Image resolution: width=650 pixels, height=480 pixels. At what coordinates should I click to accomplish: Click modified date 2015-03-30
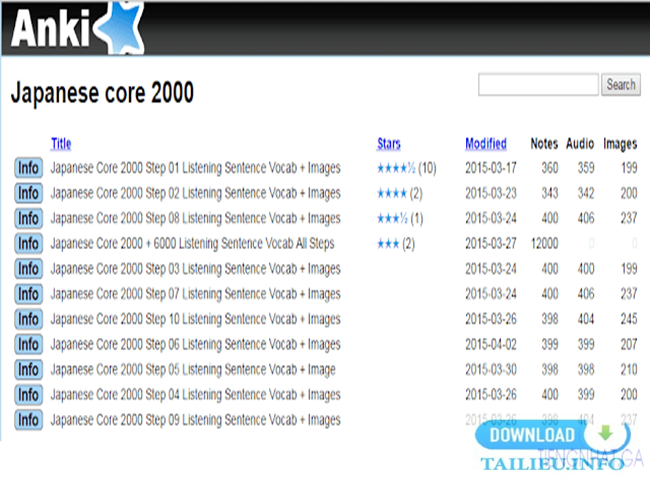click(x=491, y=369)
